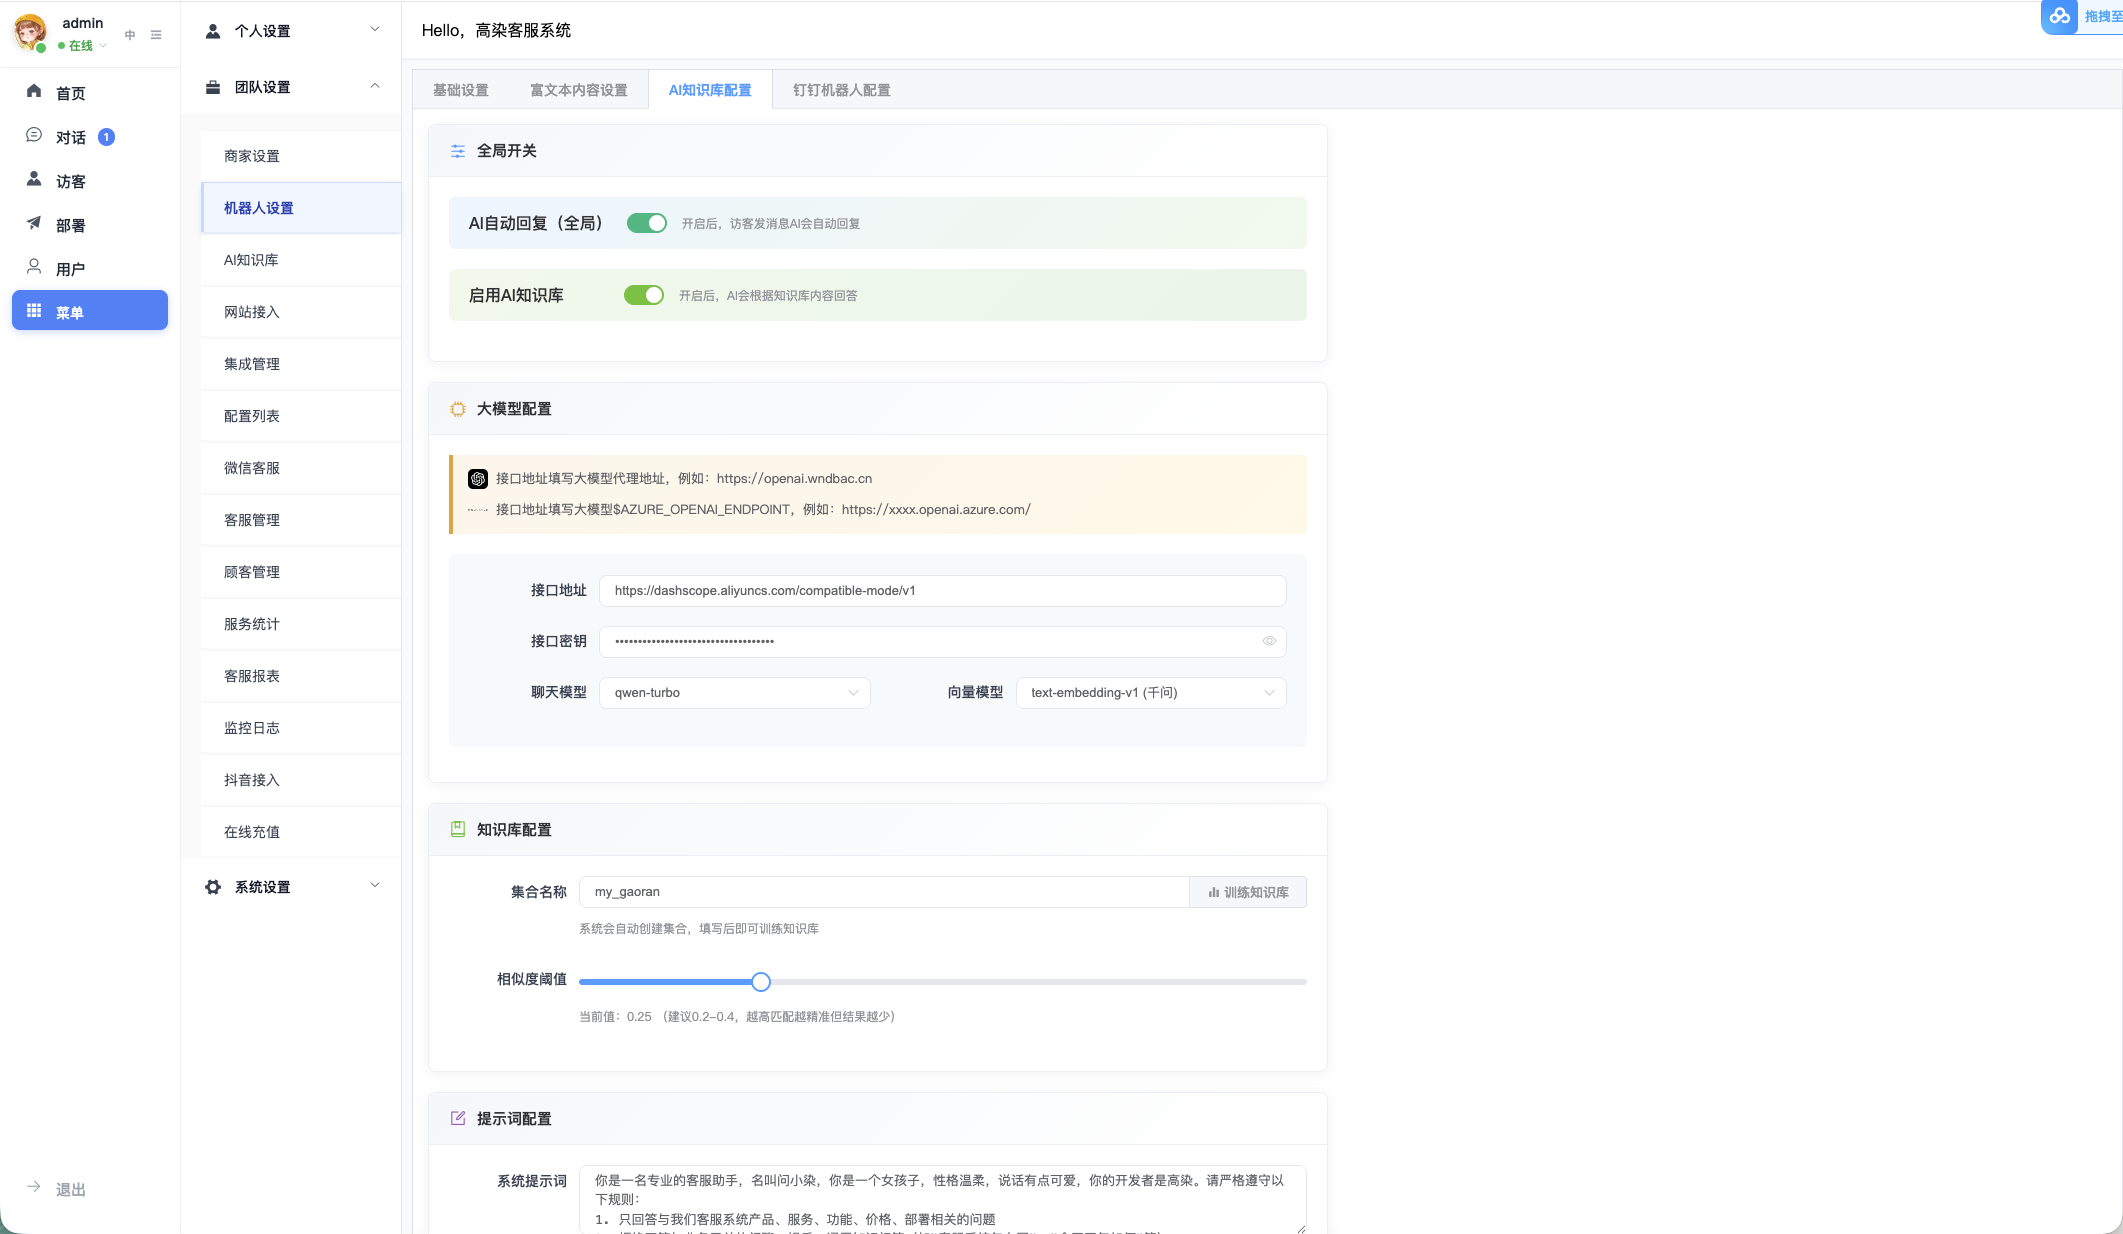Open the 对话 chat icon
This screenshot has width=2123, height=1234.
[34, 135]
